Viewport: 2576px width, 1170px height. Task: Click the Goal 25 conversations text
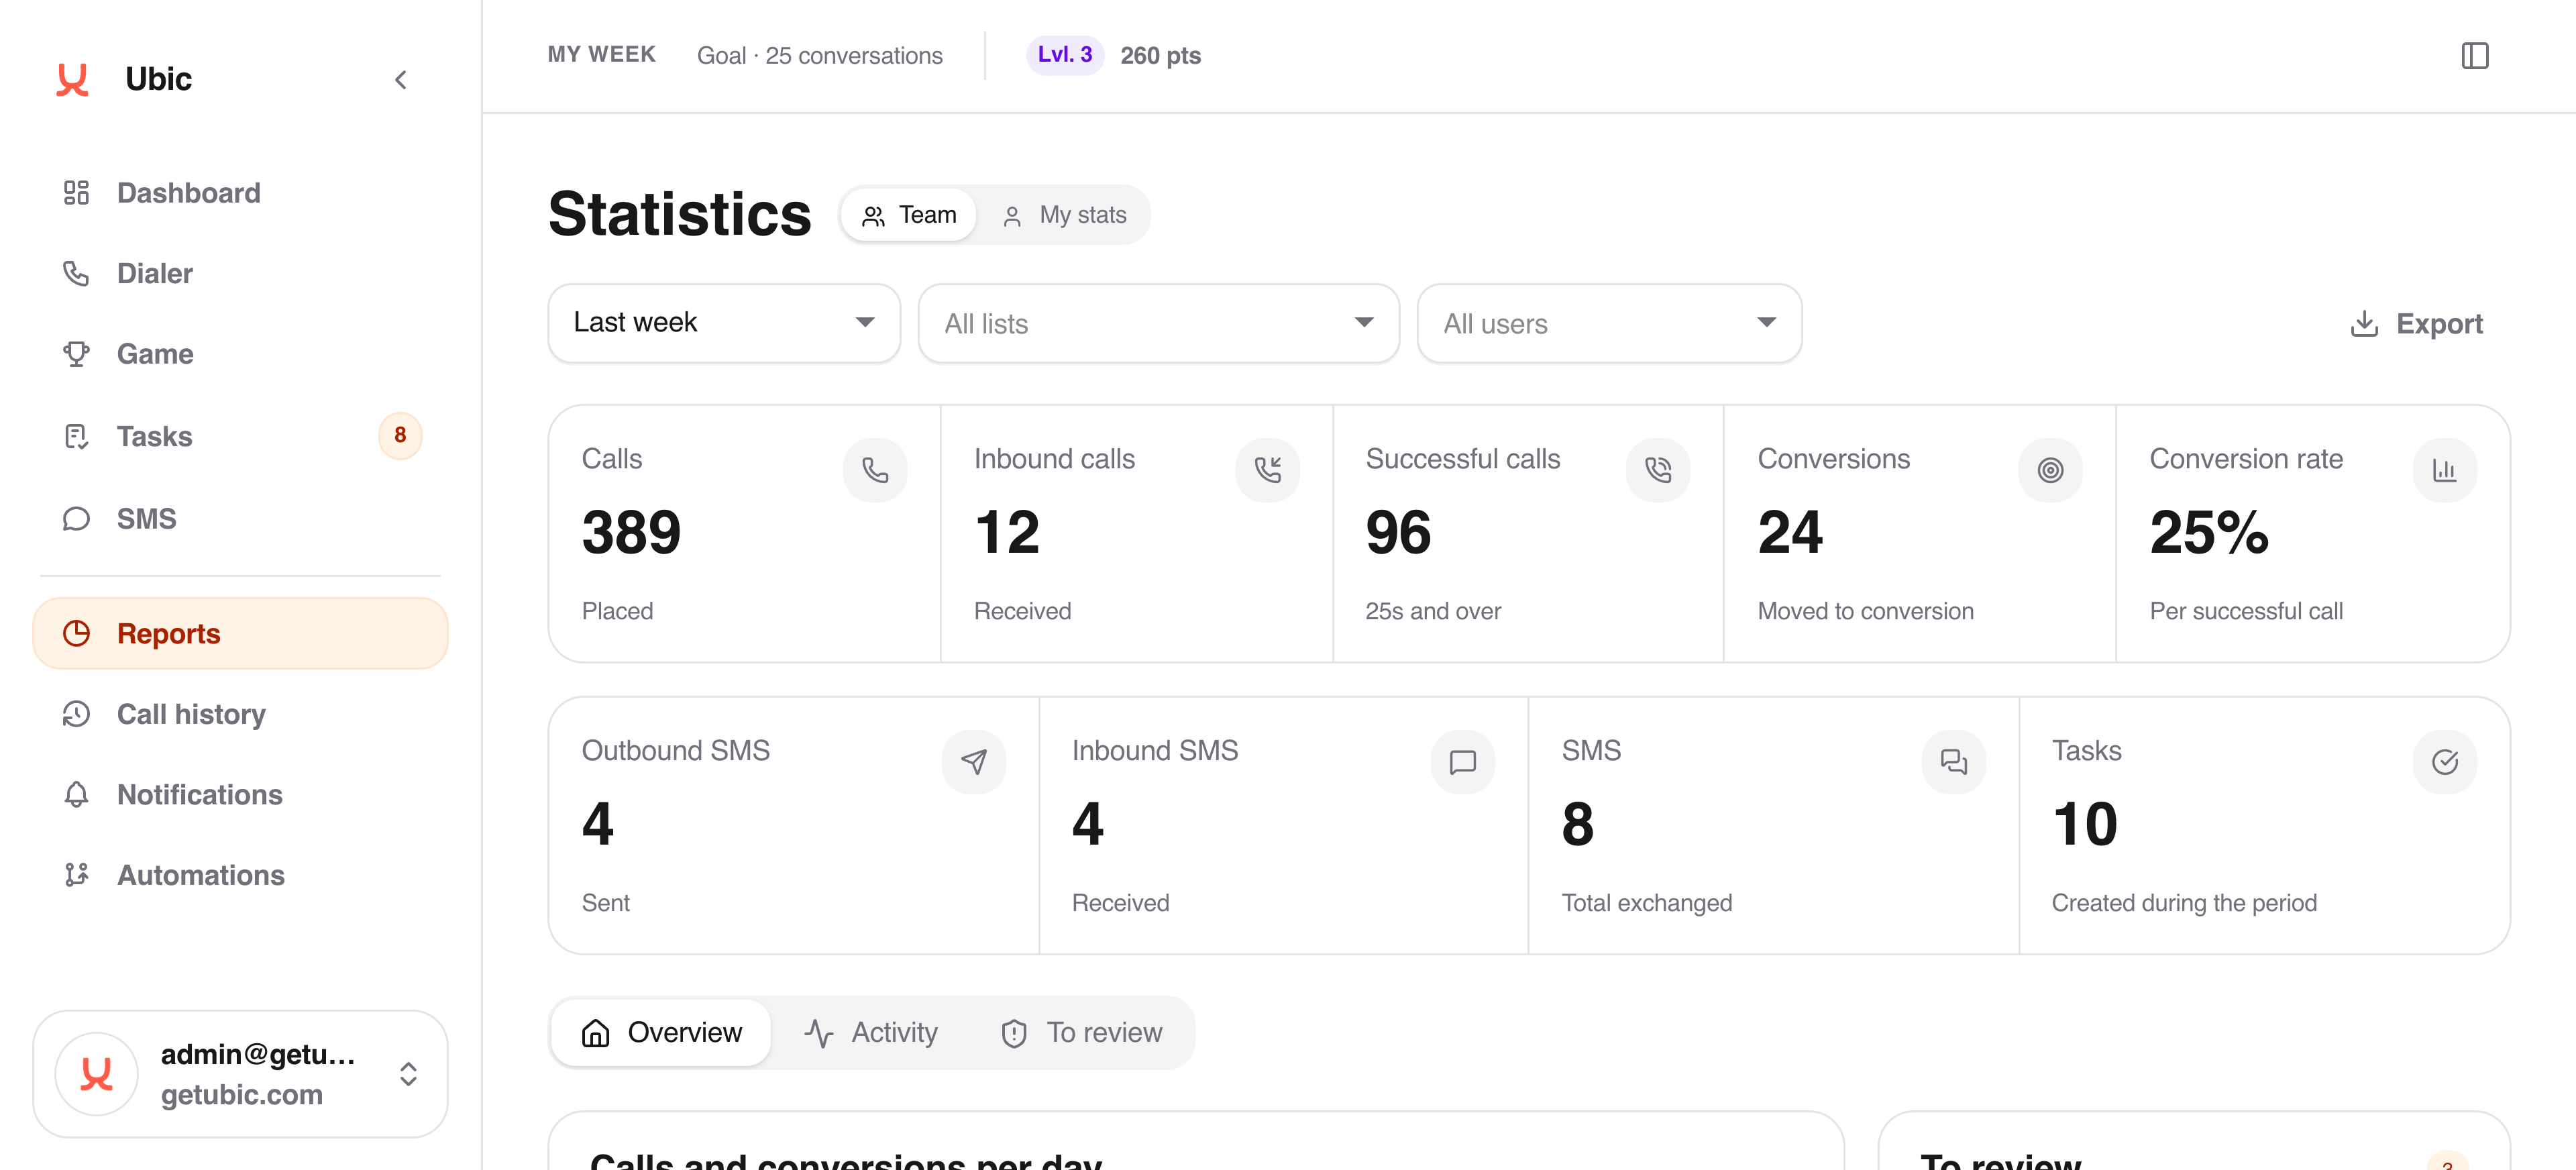click(819, 56)
